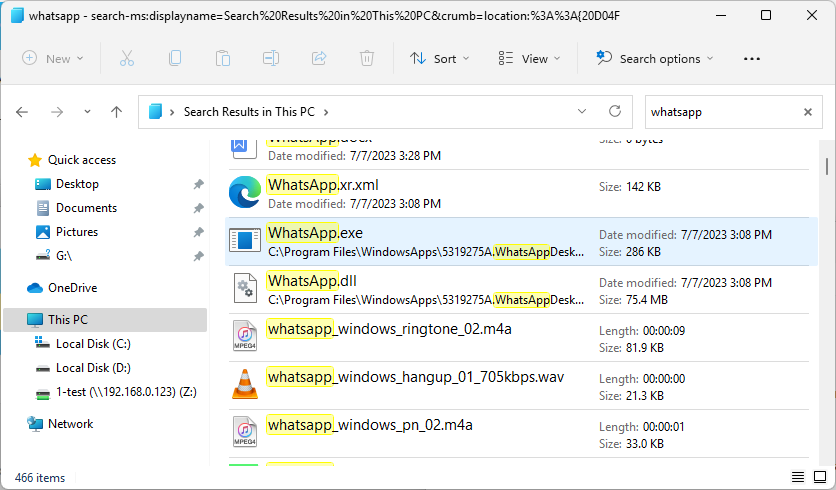
Task: Select whatsapp_windows_ringtone_02.m4a file name
Action: coord(390,329)
